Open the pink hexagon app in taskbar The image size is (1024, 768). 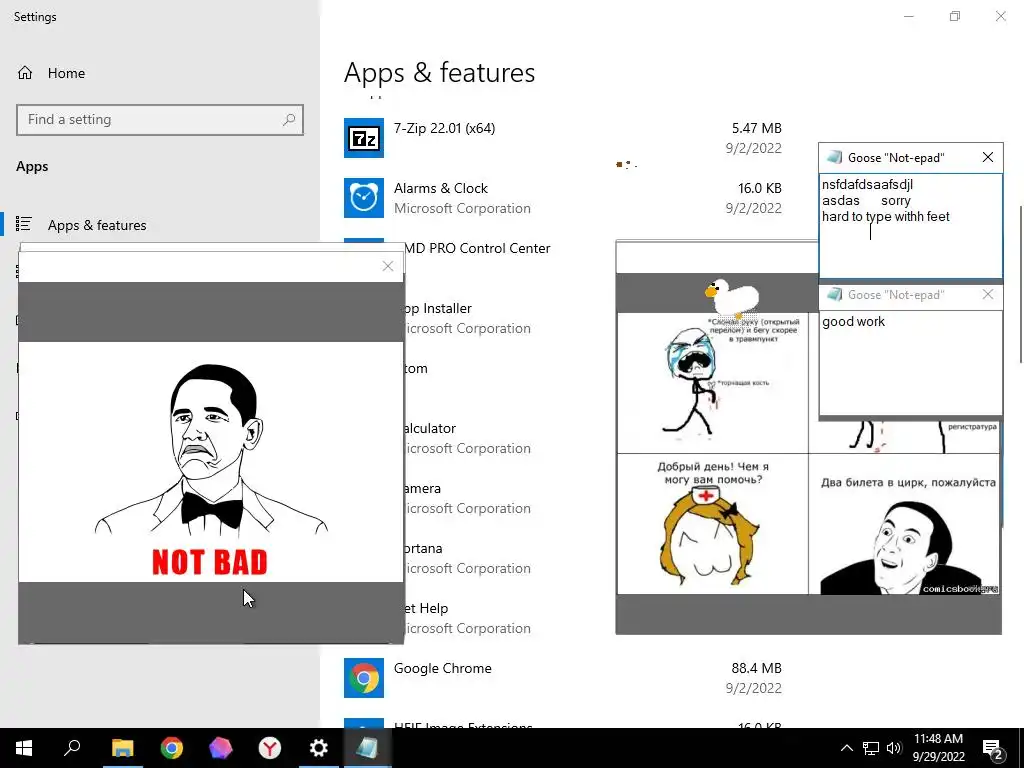[220, 748]
